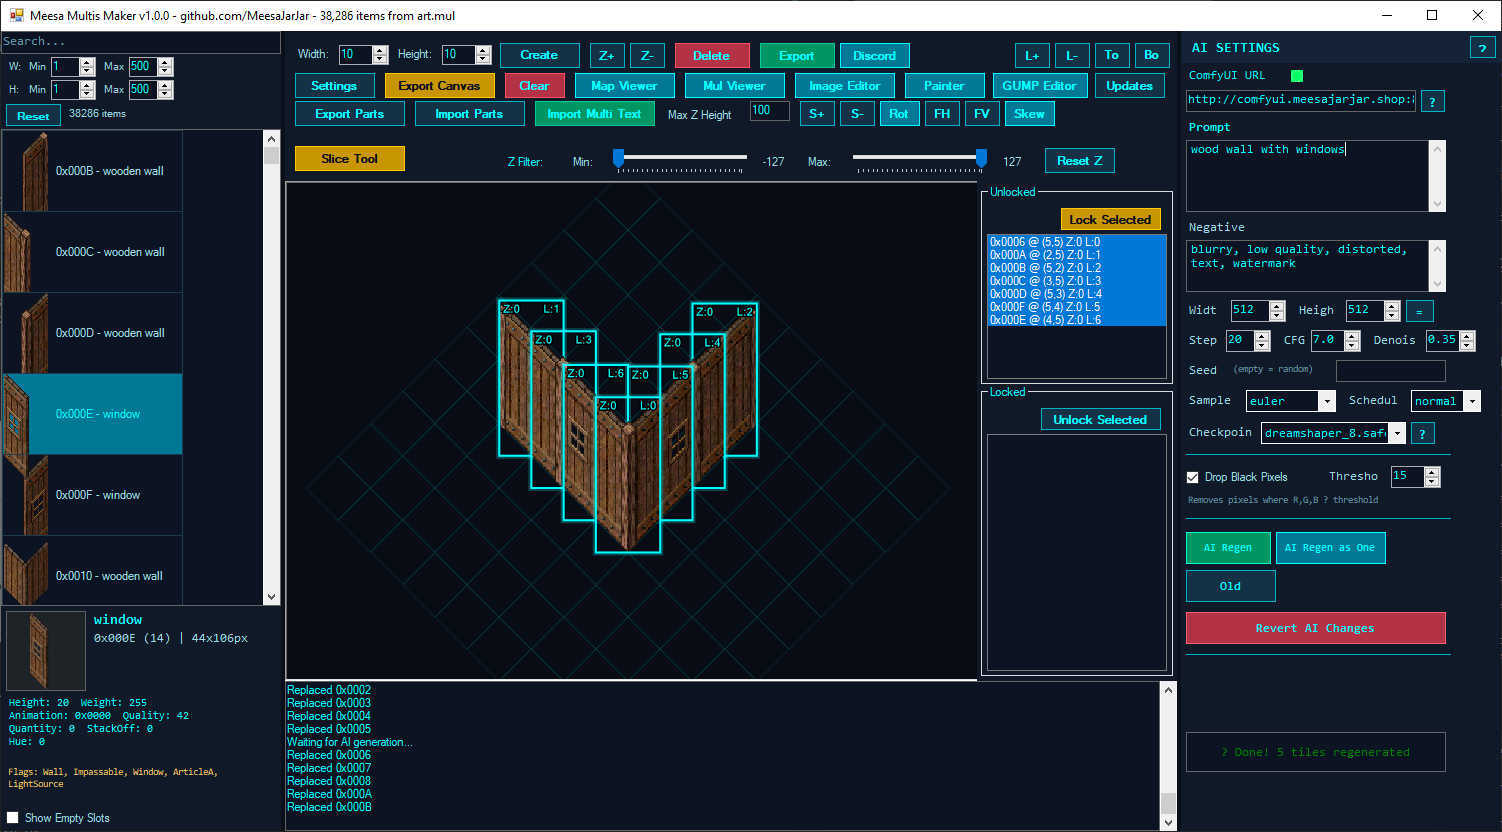
Task: Click the S- scale down button
Action: (857, 114)
